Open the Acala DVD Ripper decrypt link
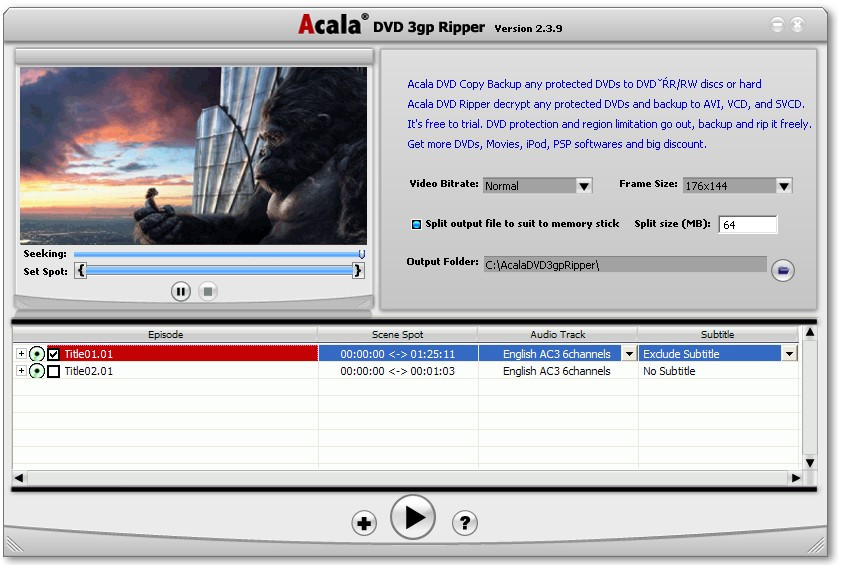 tap(606, 104)
